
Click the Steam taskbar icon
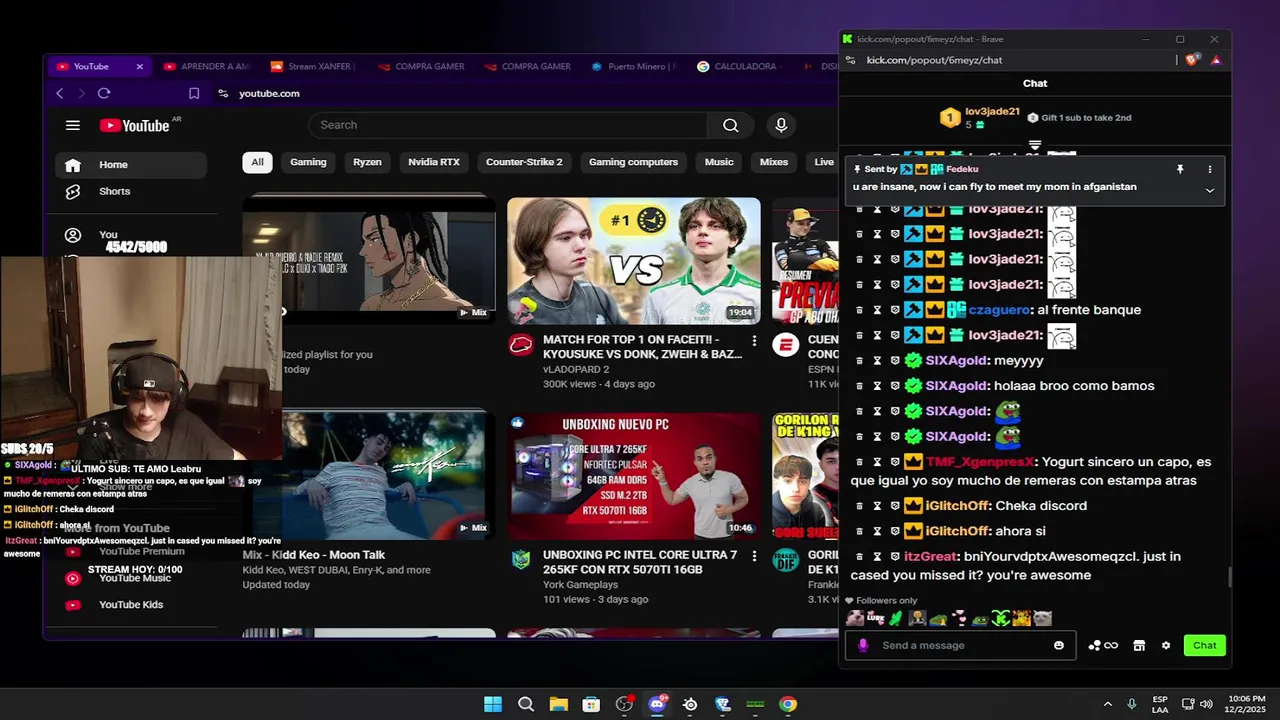click(690, 704)
